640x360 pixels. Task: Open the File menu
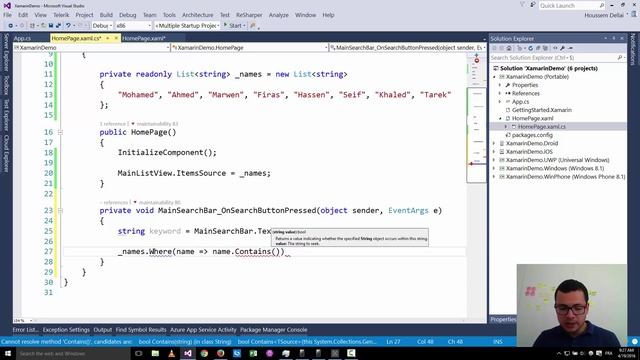coord(7,15)
